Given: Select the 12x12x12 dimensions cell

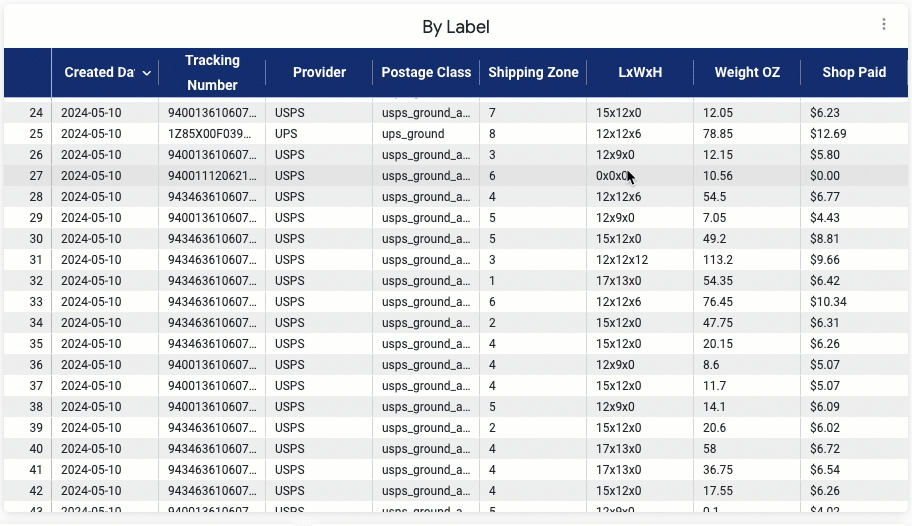Looking at the screenshot, I should pyautogui.click(x=622, y=260).
